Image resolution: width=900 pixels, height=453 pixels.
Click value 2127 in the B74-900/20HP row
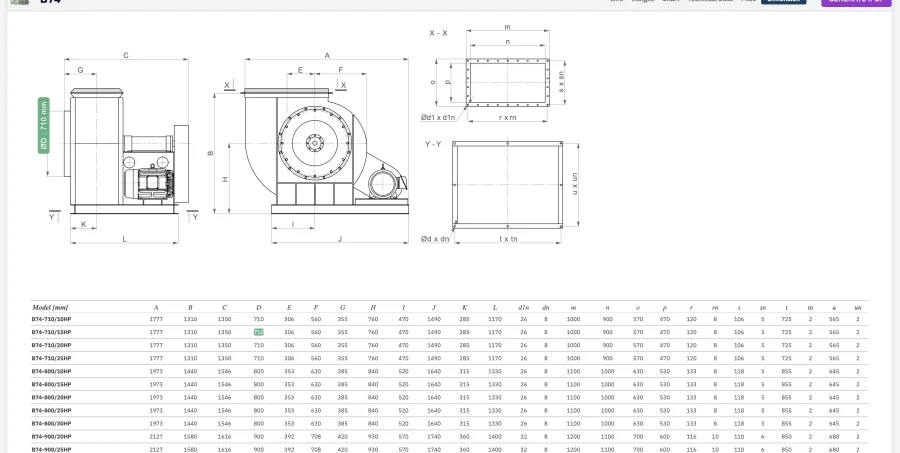click(x=156, y=437)
